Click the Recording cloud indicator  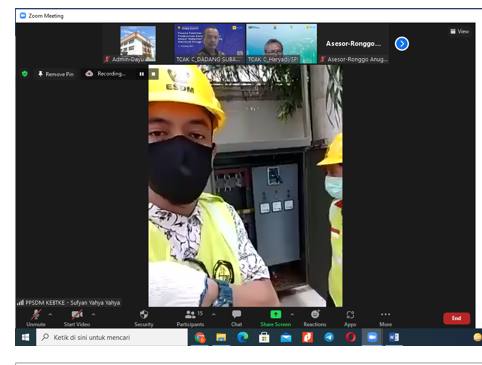(89, 74)
